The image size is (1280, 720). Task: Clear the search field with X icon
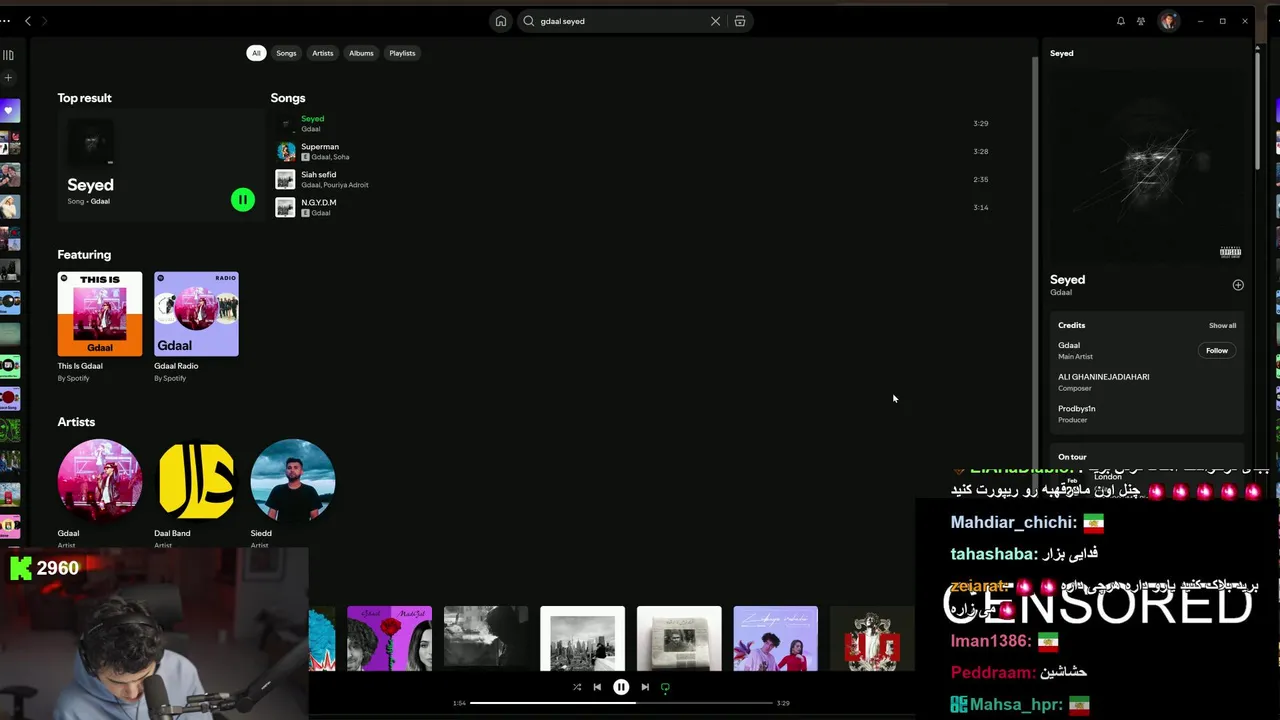(x=715, y=21)
